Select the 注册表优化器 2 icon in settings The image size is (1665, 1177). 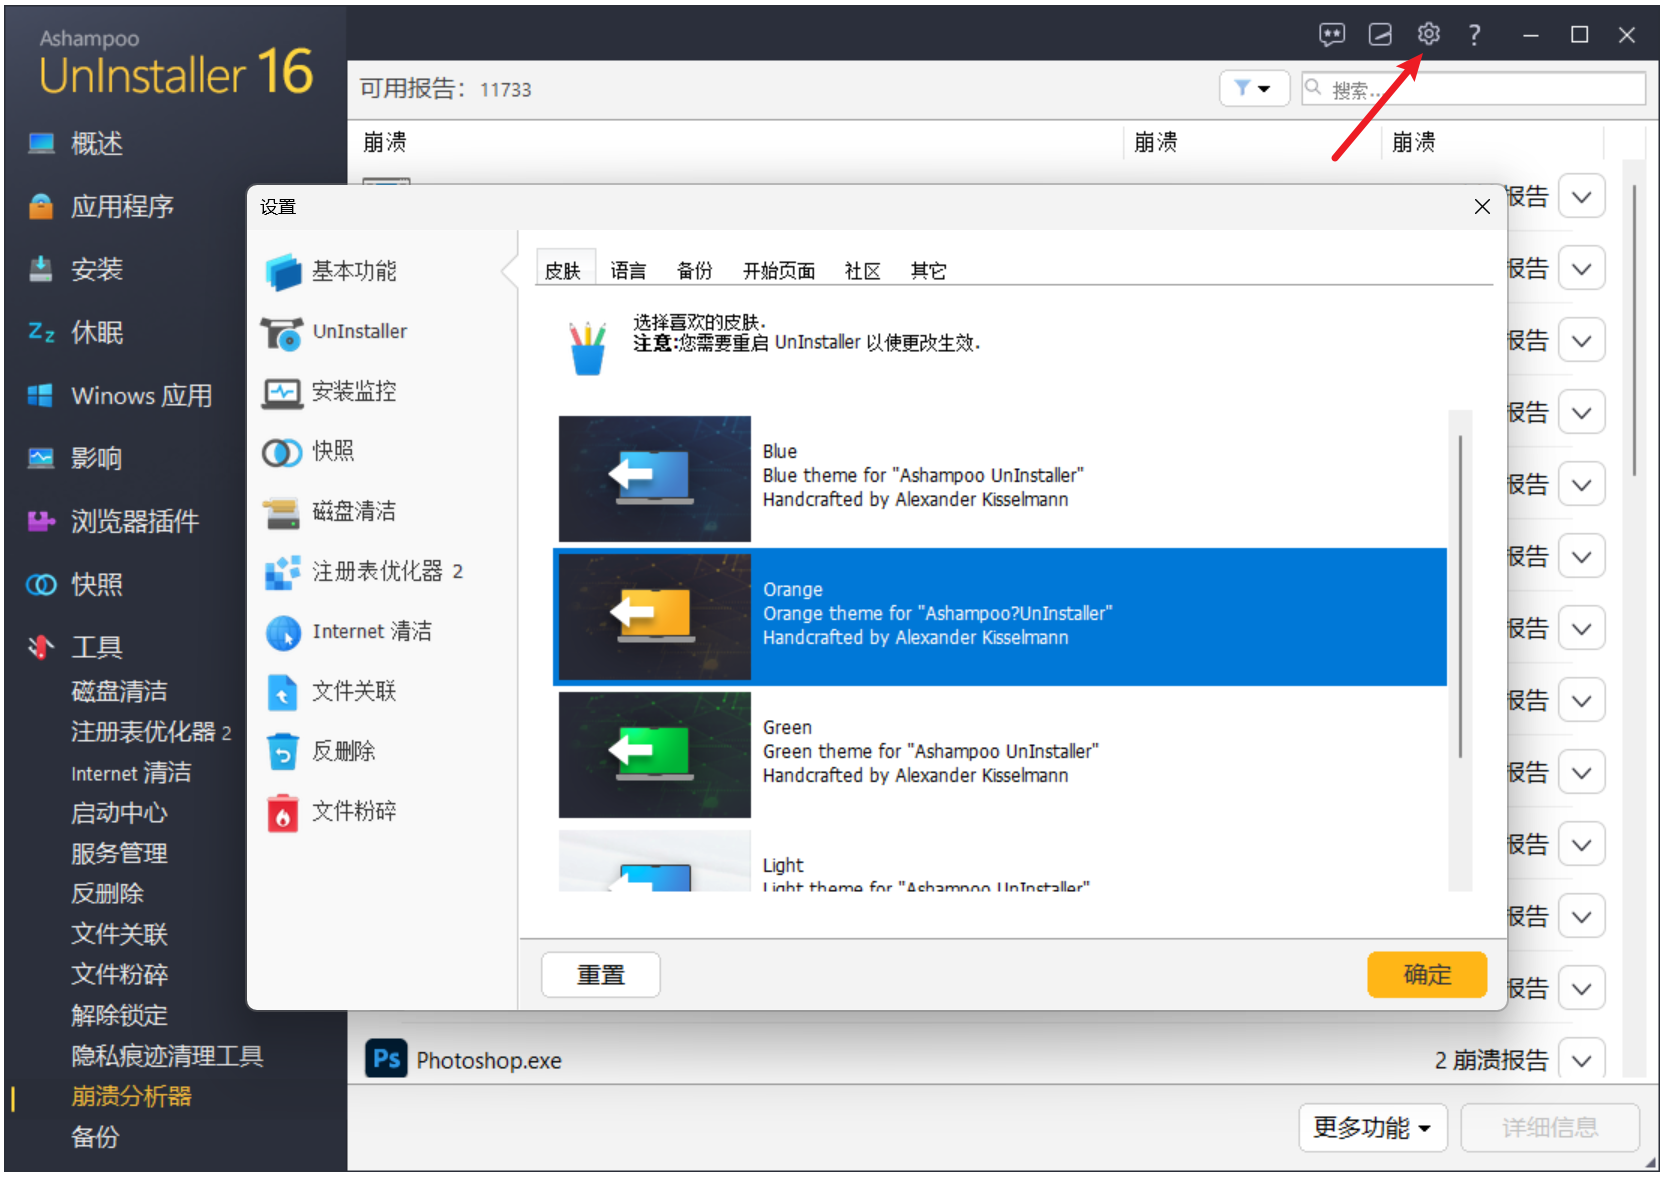point(283,572)
